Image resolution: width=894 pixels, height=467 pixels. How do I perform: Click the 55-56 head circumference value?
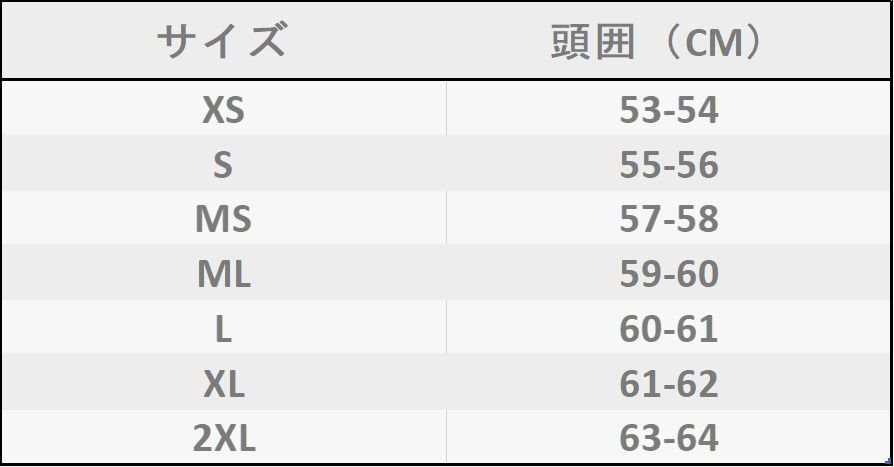(669, 165)
